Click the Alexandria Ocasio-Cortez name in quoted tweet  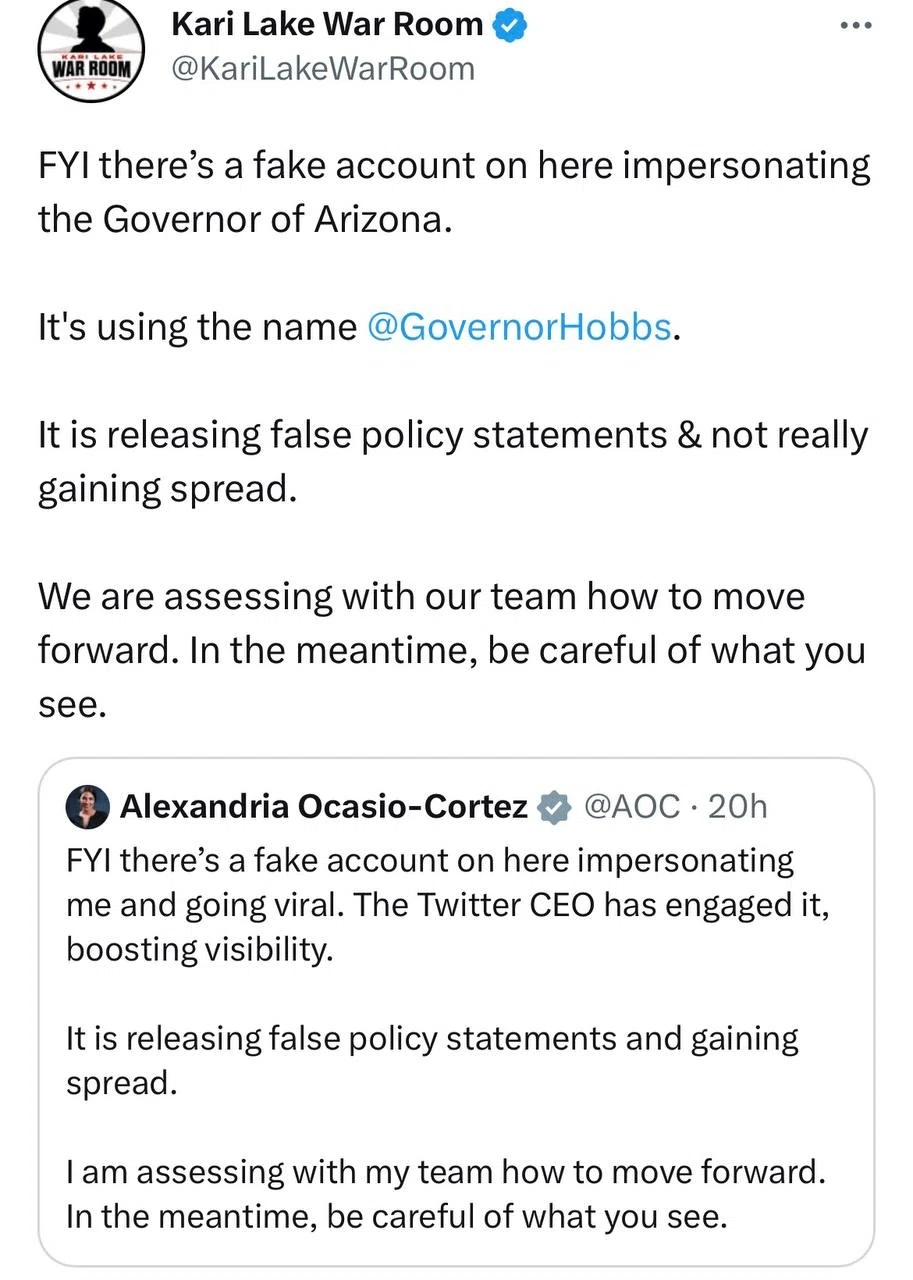click(x=324, y=806)
